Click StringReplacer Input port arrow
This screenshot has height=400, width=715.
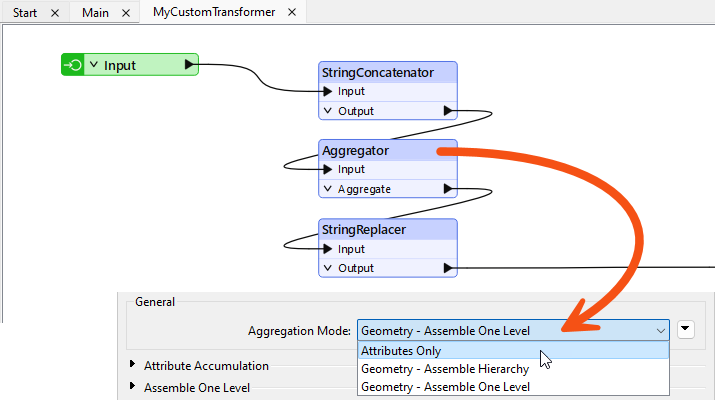[328, 249]
